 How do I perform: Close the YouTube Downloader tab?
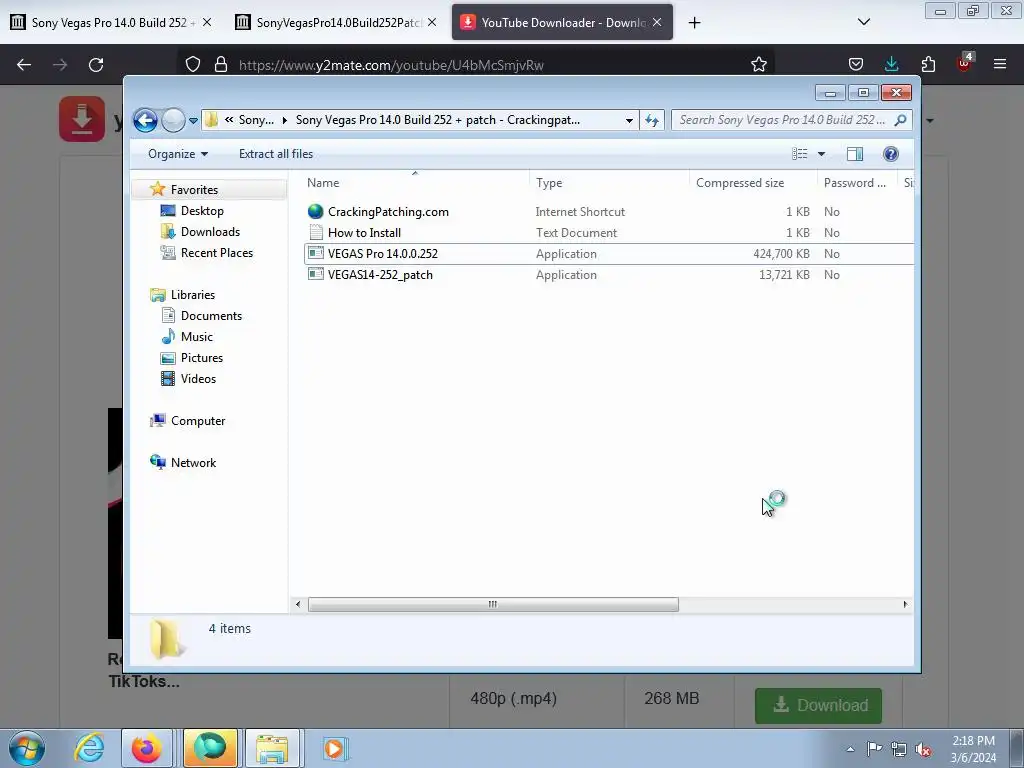[657, 22]
